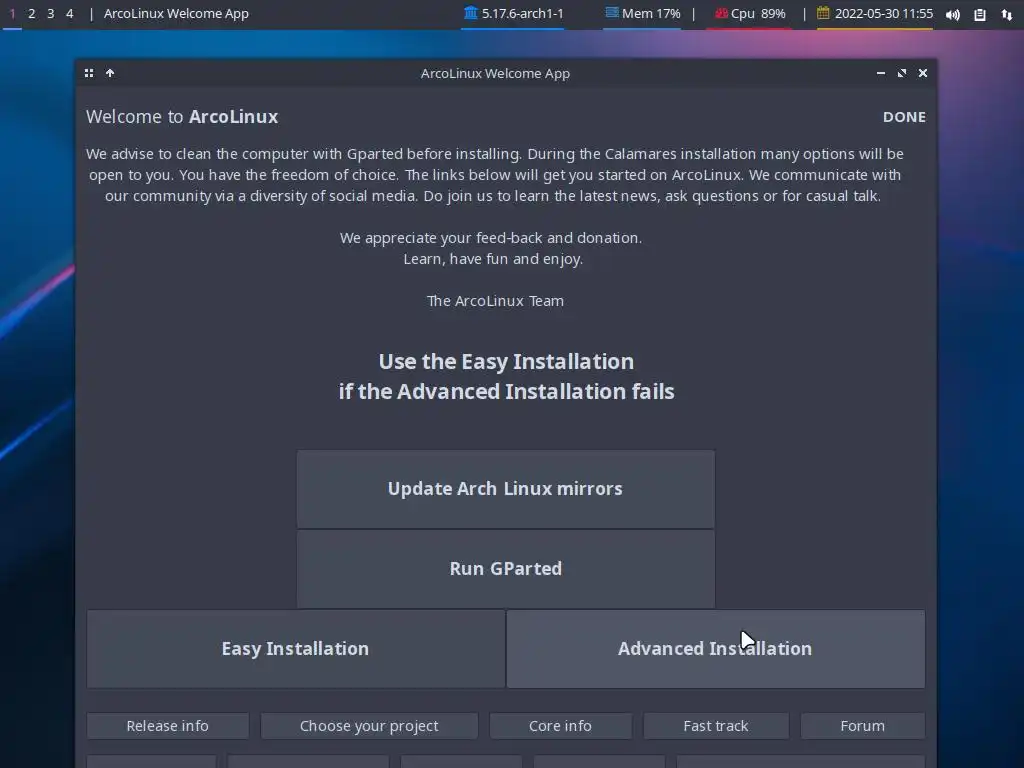The width and height of the screenshot is (1024, 768).
Task: Click the red CPU icon in panel
Action: pos(721,13)
